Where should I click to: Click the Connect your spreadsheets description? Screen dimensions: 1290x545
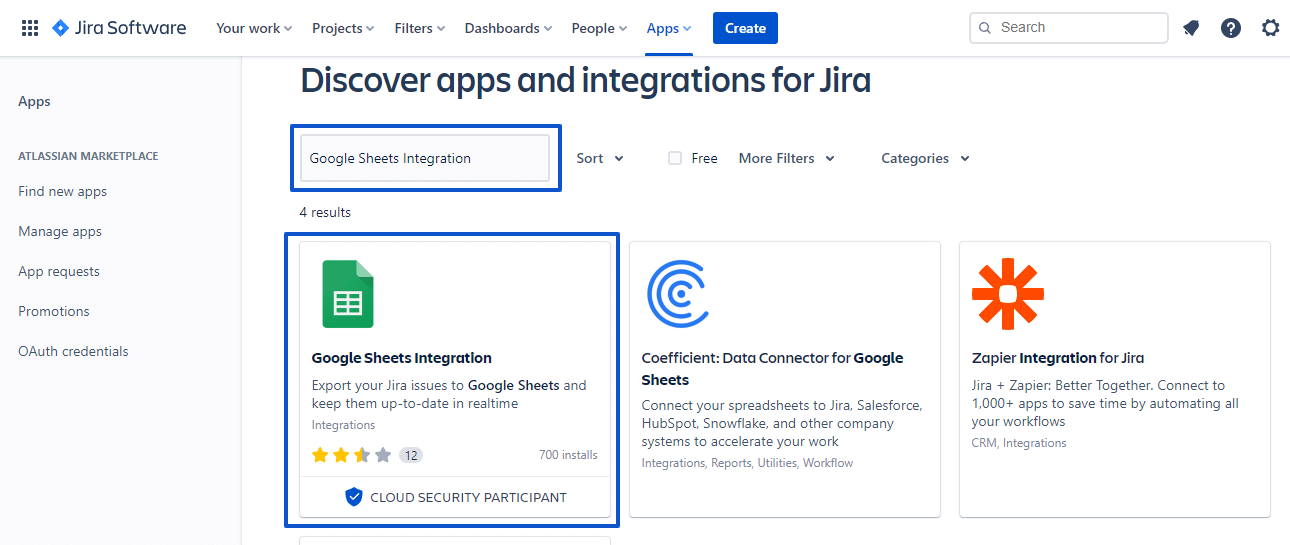[x=782, y=423]
